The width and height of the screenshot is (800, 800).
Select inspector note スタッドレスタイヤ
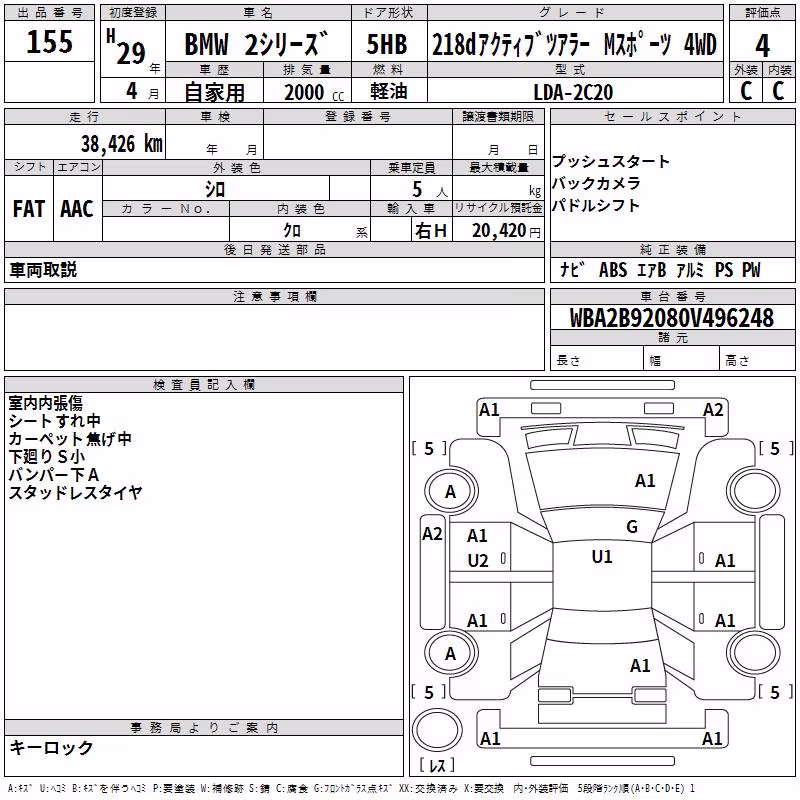[75, 492]
